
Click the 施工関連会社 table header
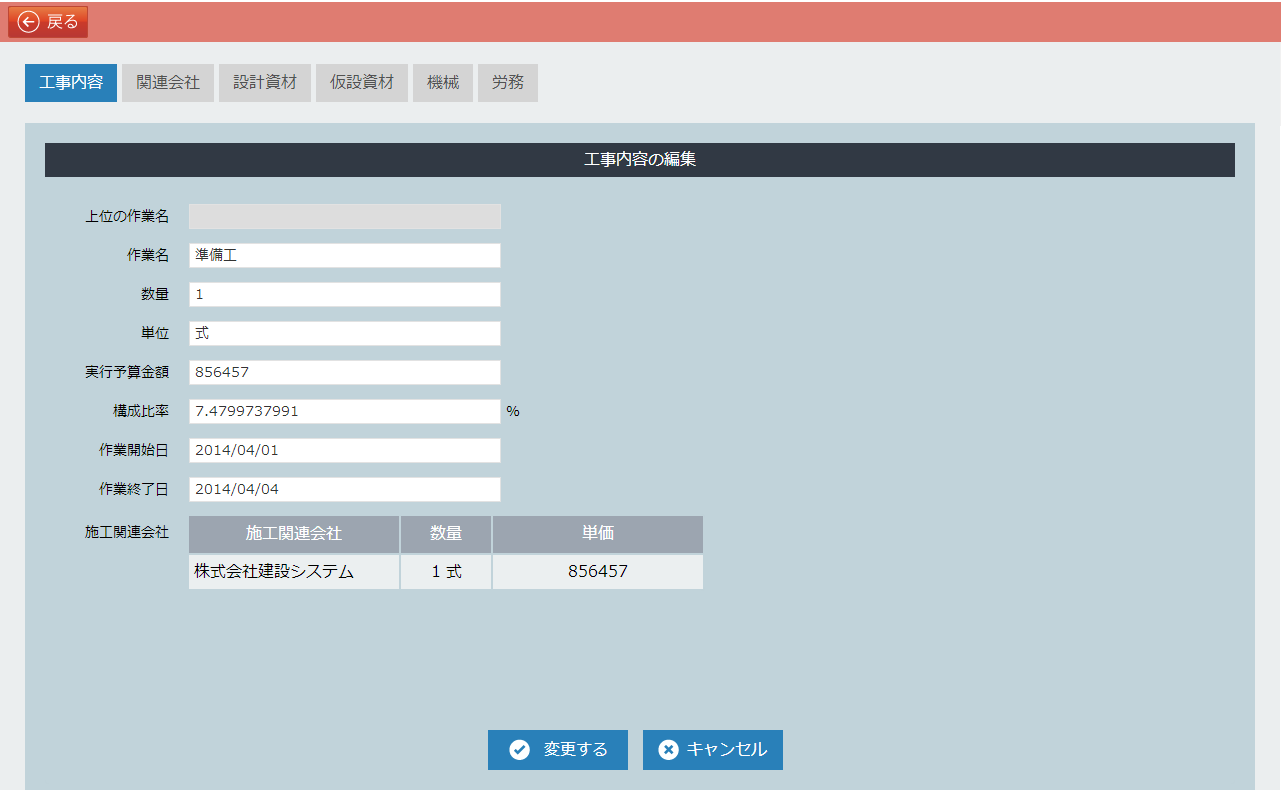(294, 534)
